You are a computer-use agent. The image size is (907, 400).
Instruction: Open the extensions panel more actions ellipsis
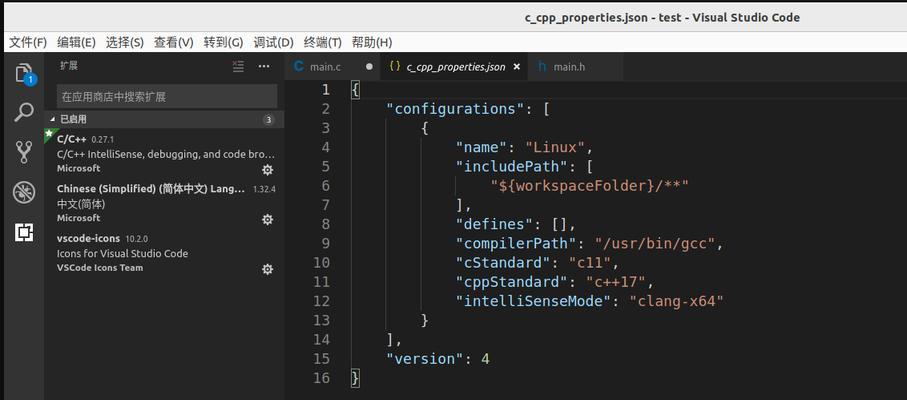pos(264,66)
